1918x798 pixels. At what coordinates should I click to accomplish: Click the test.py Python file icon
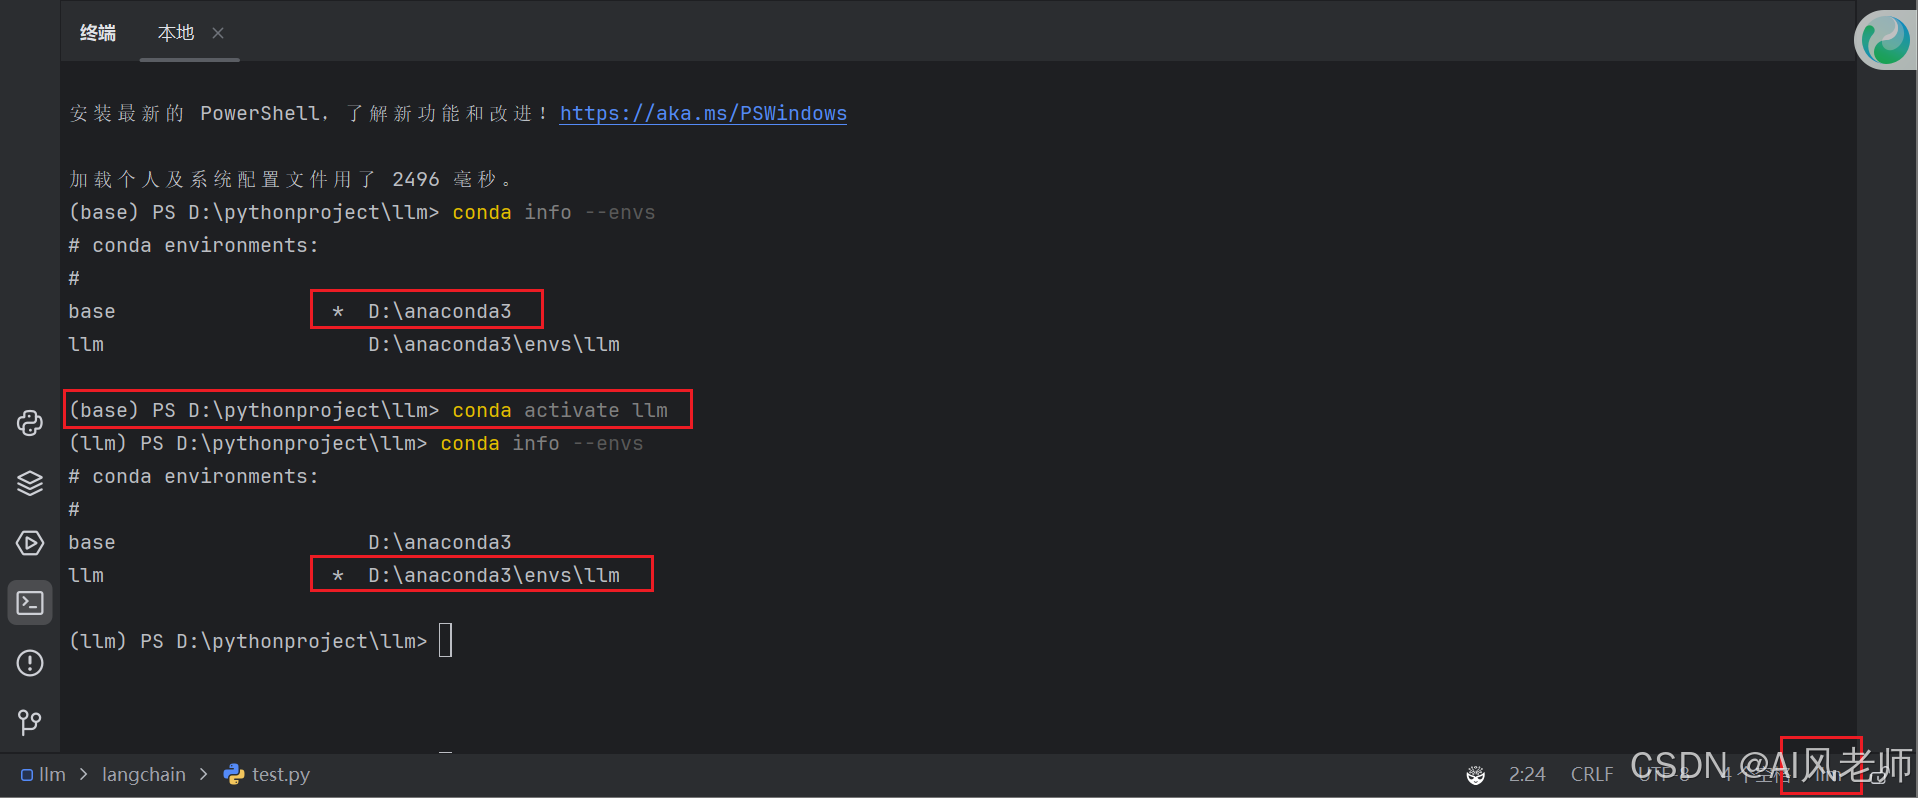pyautogui.click(x=234, y=774)
